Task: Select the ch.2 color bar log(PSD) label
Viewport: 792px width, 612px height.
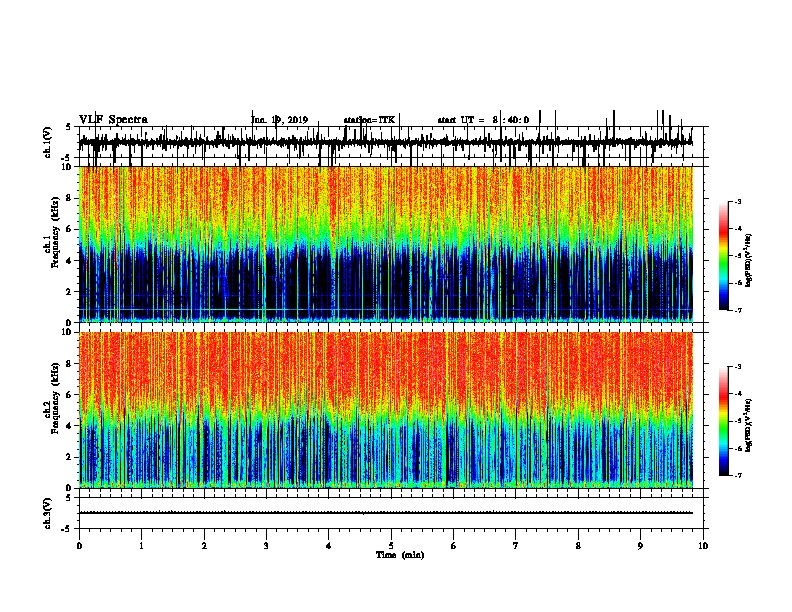Action: [748, 426]
